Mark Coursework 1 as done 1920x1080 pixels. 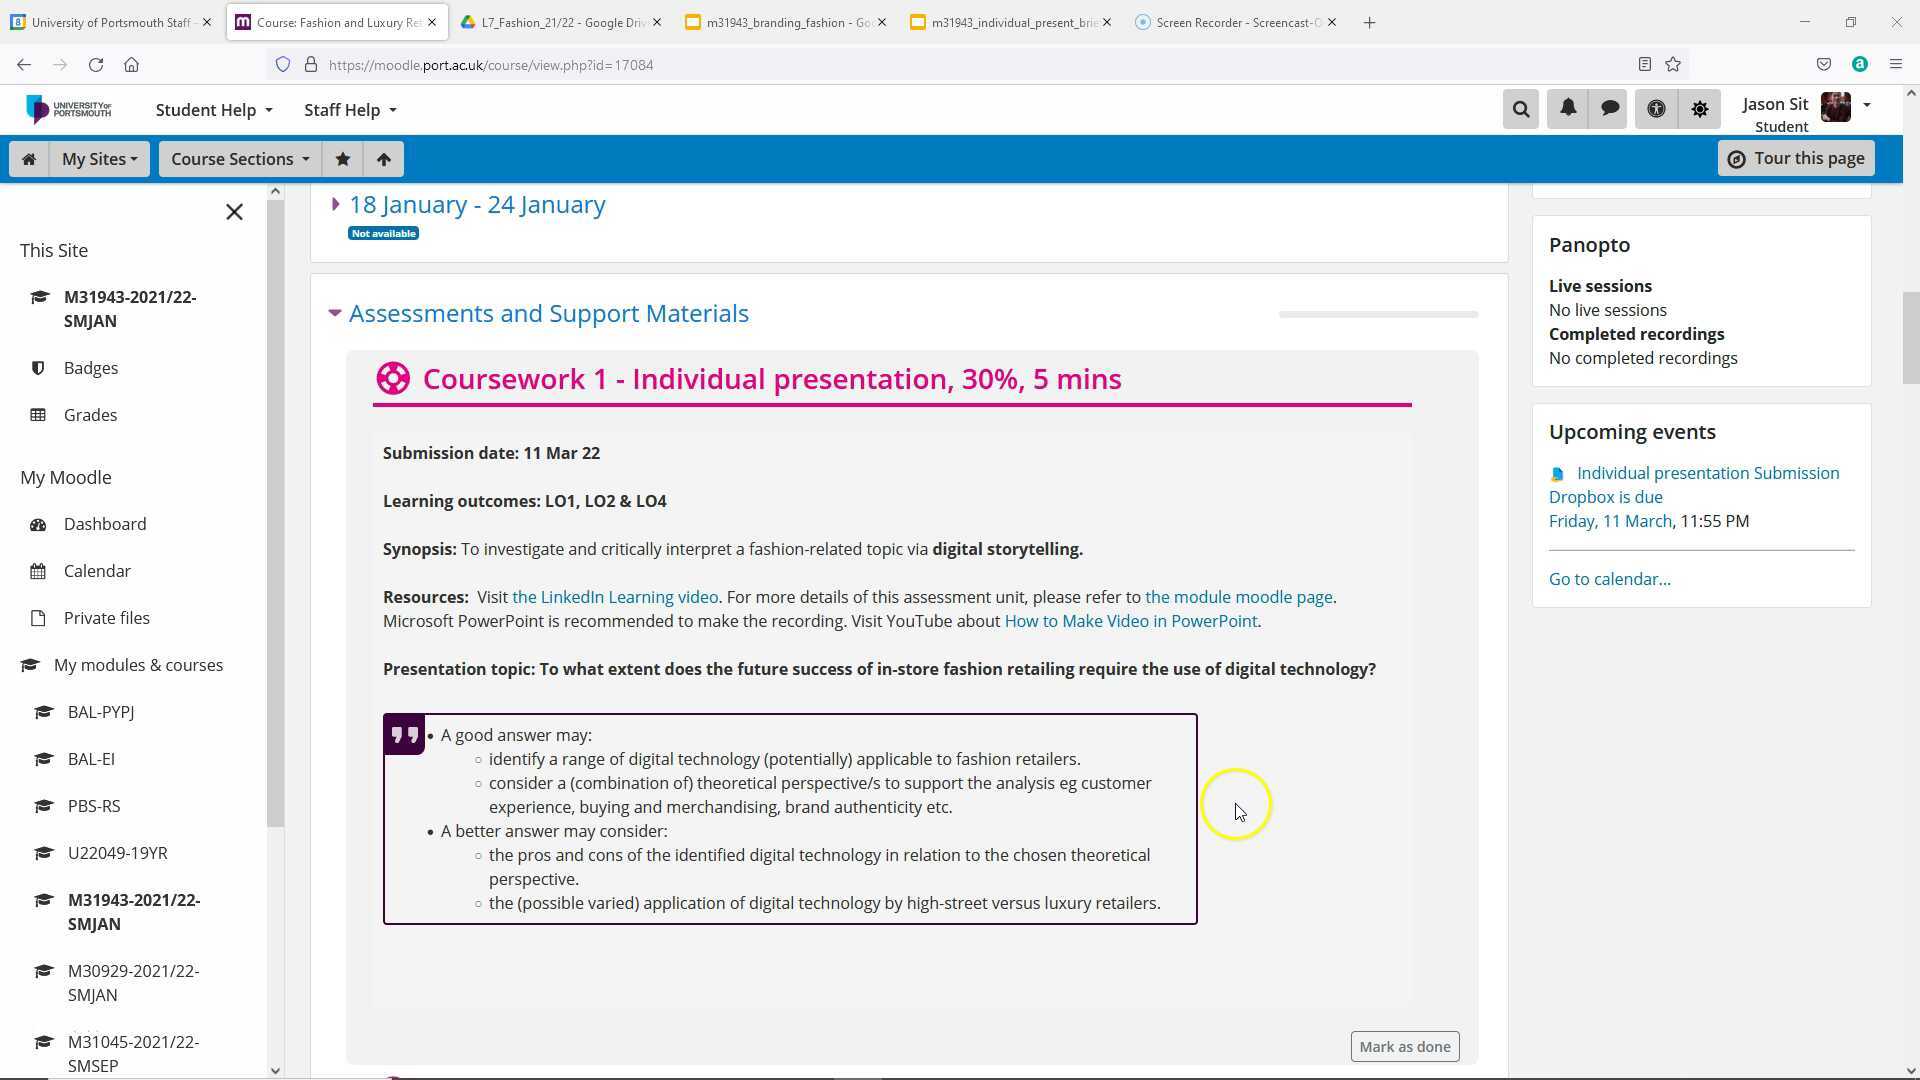(1404, 1047)
